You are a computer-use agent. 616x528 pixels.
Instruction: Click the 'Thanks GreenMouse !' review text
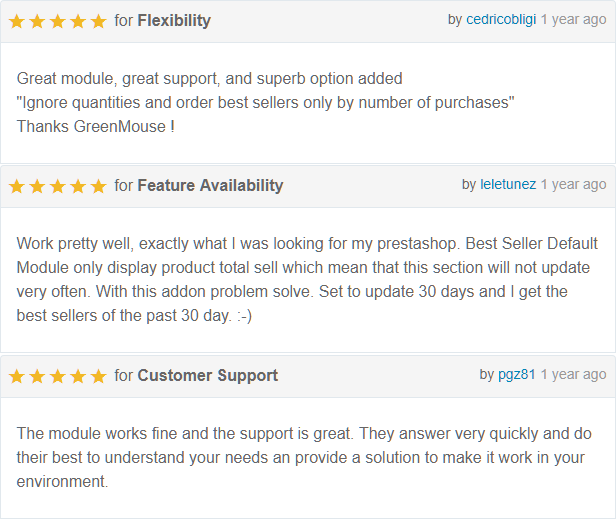[95, 126]
